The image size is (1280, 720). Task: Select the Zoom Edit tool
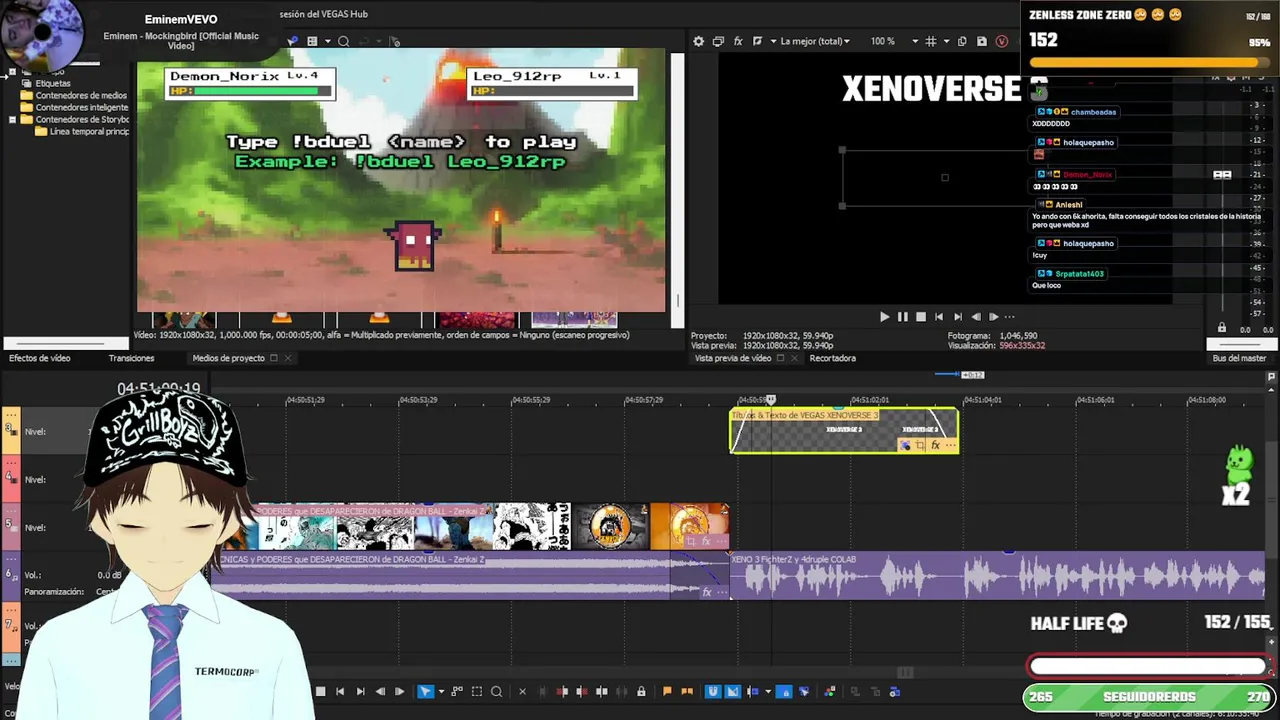pos(496,691)
